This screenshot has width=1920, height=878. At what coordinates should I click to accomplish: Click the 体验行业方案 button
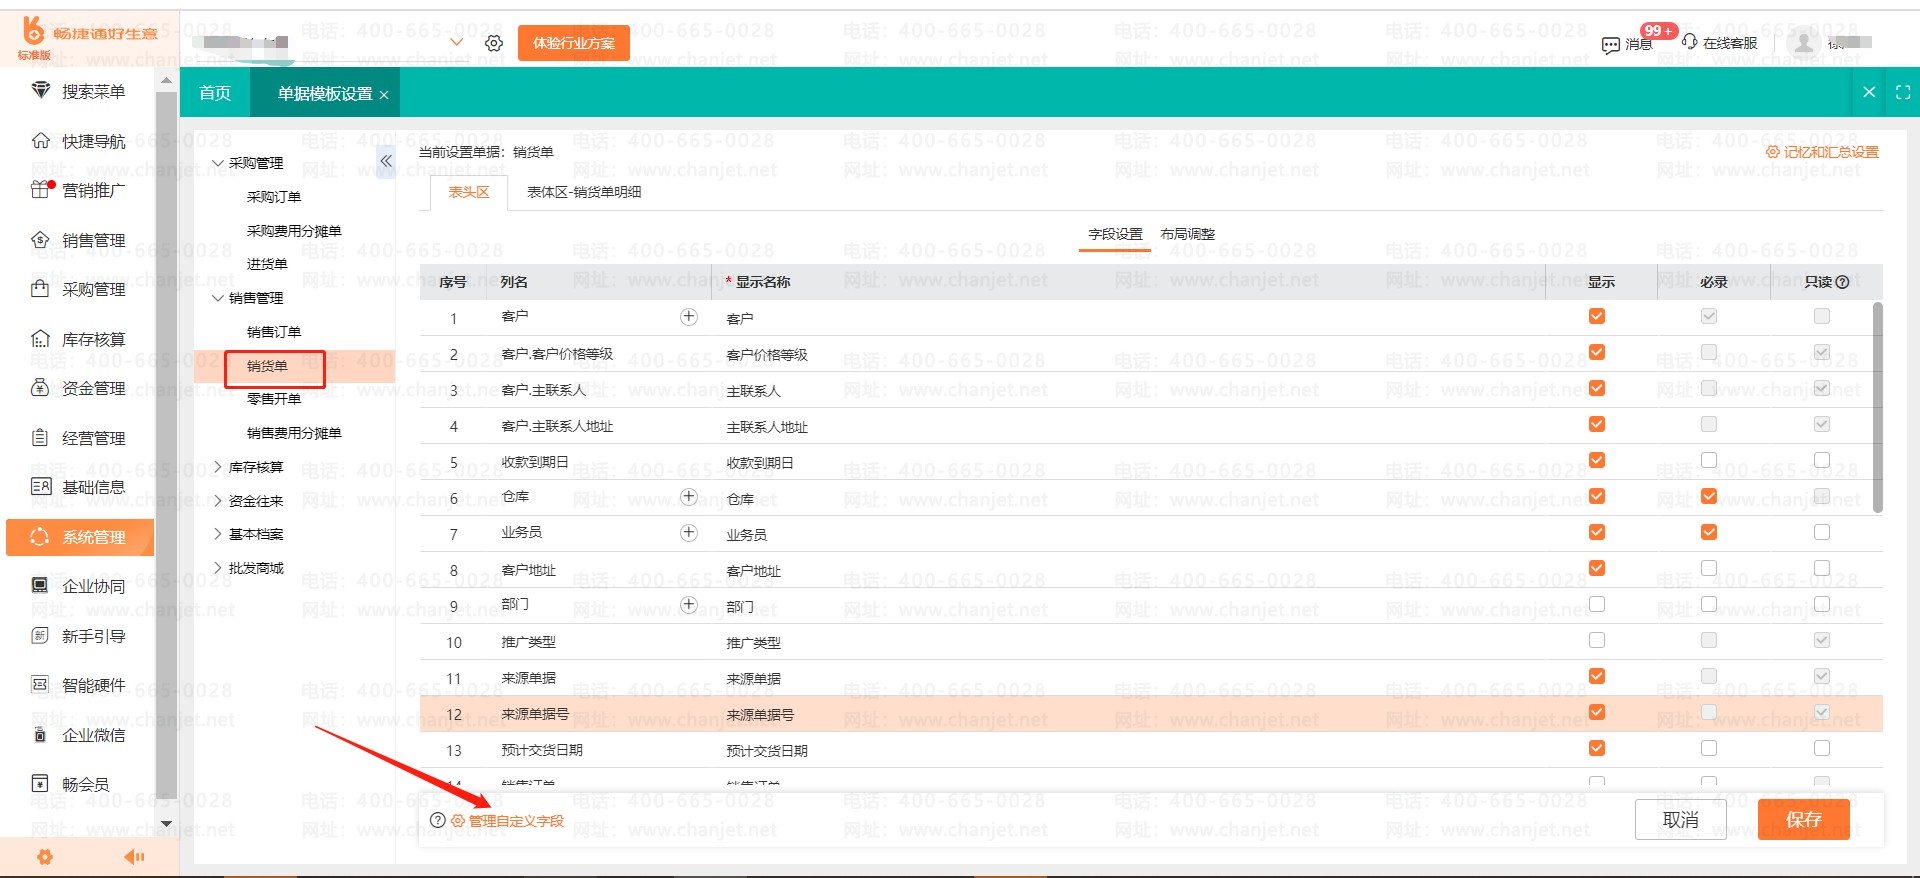(574, 43)
